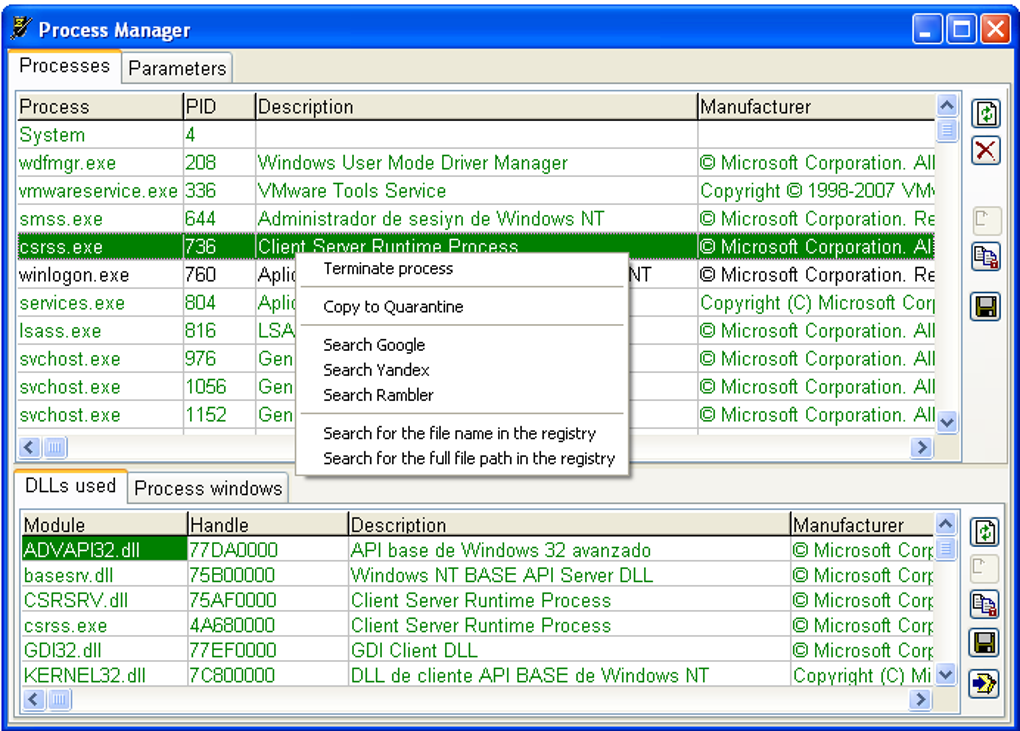This screenshot has width=1020, height=731.
Task: Click the Windows User Mode Driver Manager description
Action: tap(412, 163)
